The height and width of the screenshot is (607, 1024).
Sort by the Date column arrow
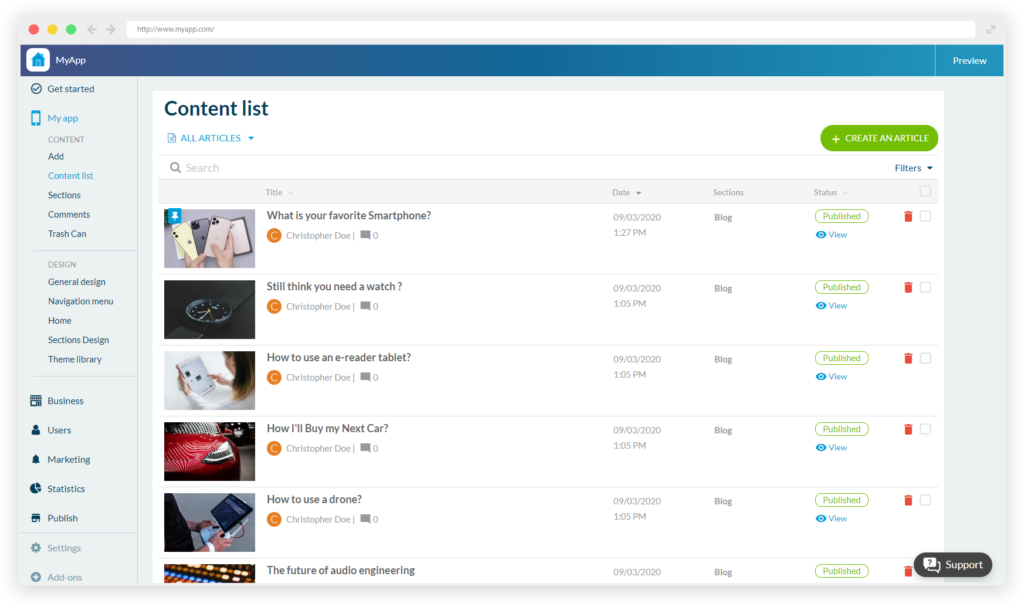(638, 193)
